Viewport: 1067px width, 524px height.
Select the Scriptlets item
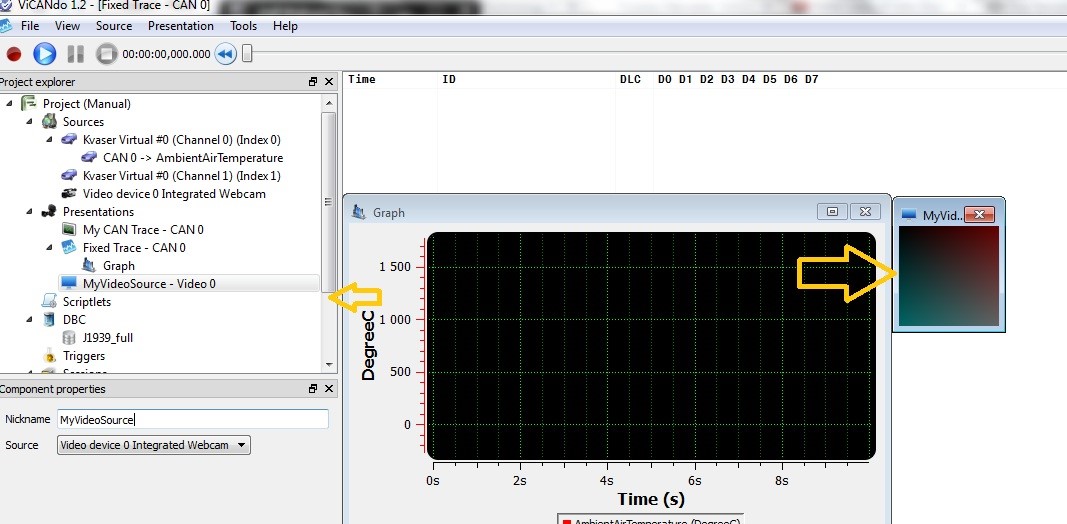click(x=86, y=301)
